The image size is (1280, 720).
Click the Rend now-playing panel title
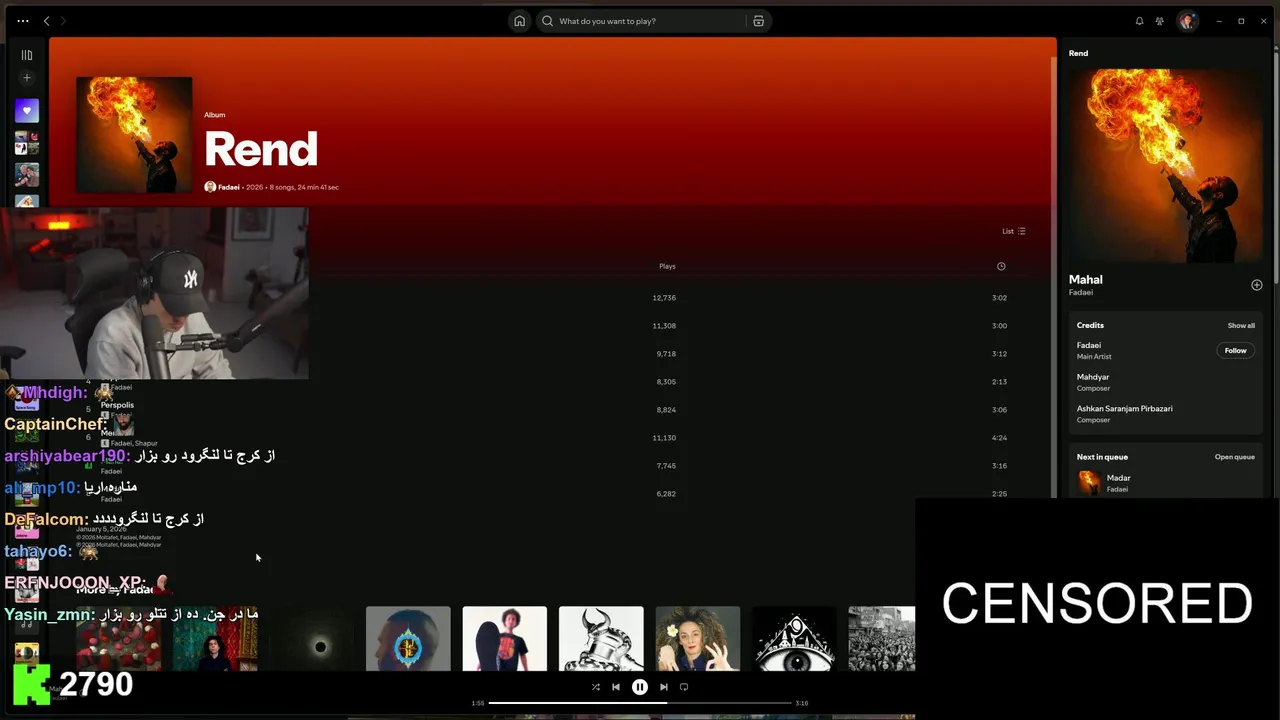[1078, 53]
